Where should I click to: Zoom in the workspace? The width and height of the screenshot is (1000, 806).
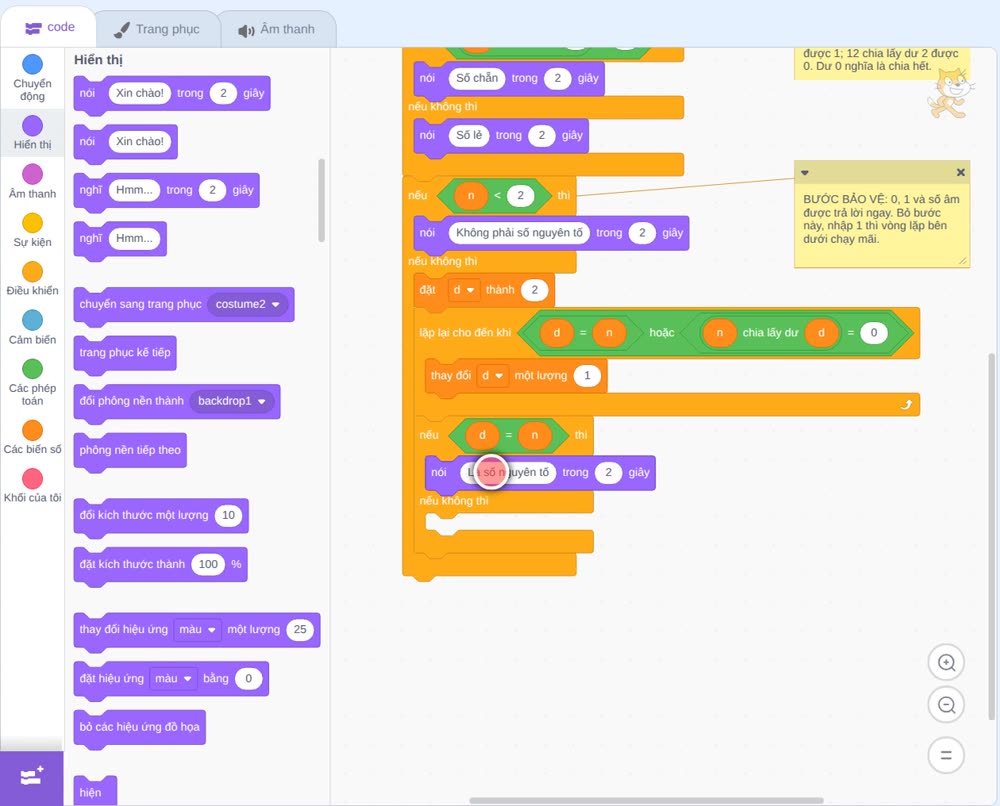click(x=946, y=663)
